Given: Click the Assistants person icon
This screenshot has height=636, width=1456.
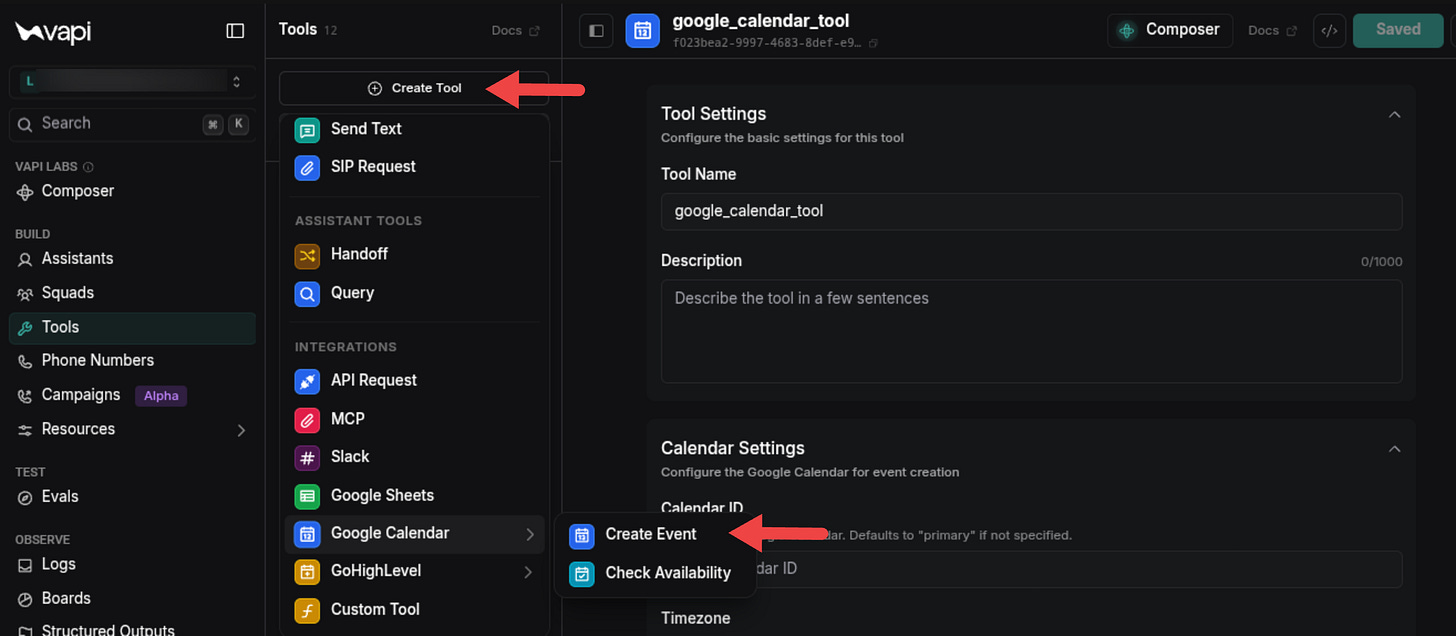Looking at the screenshot, I should click(25, 259).
